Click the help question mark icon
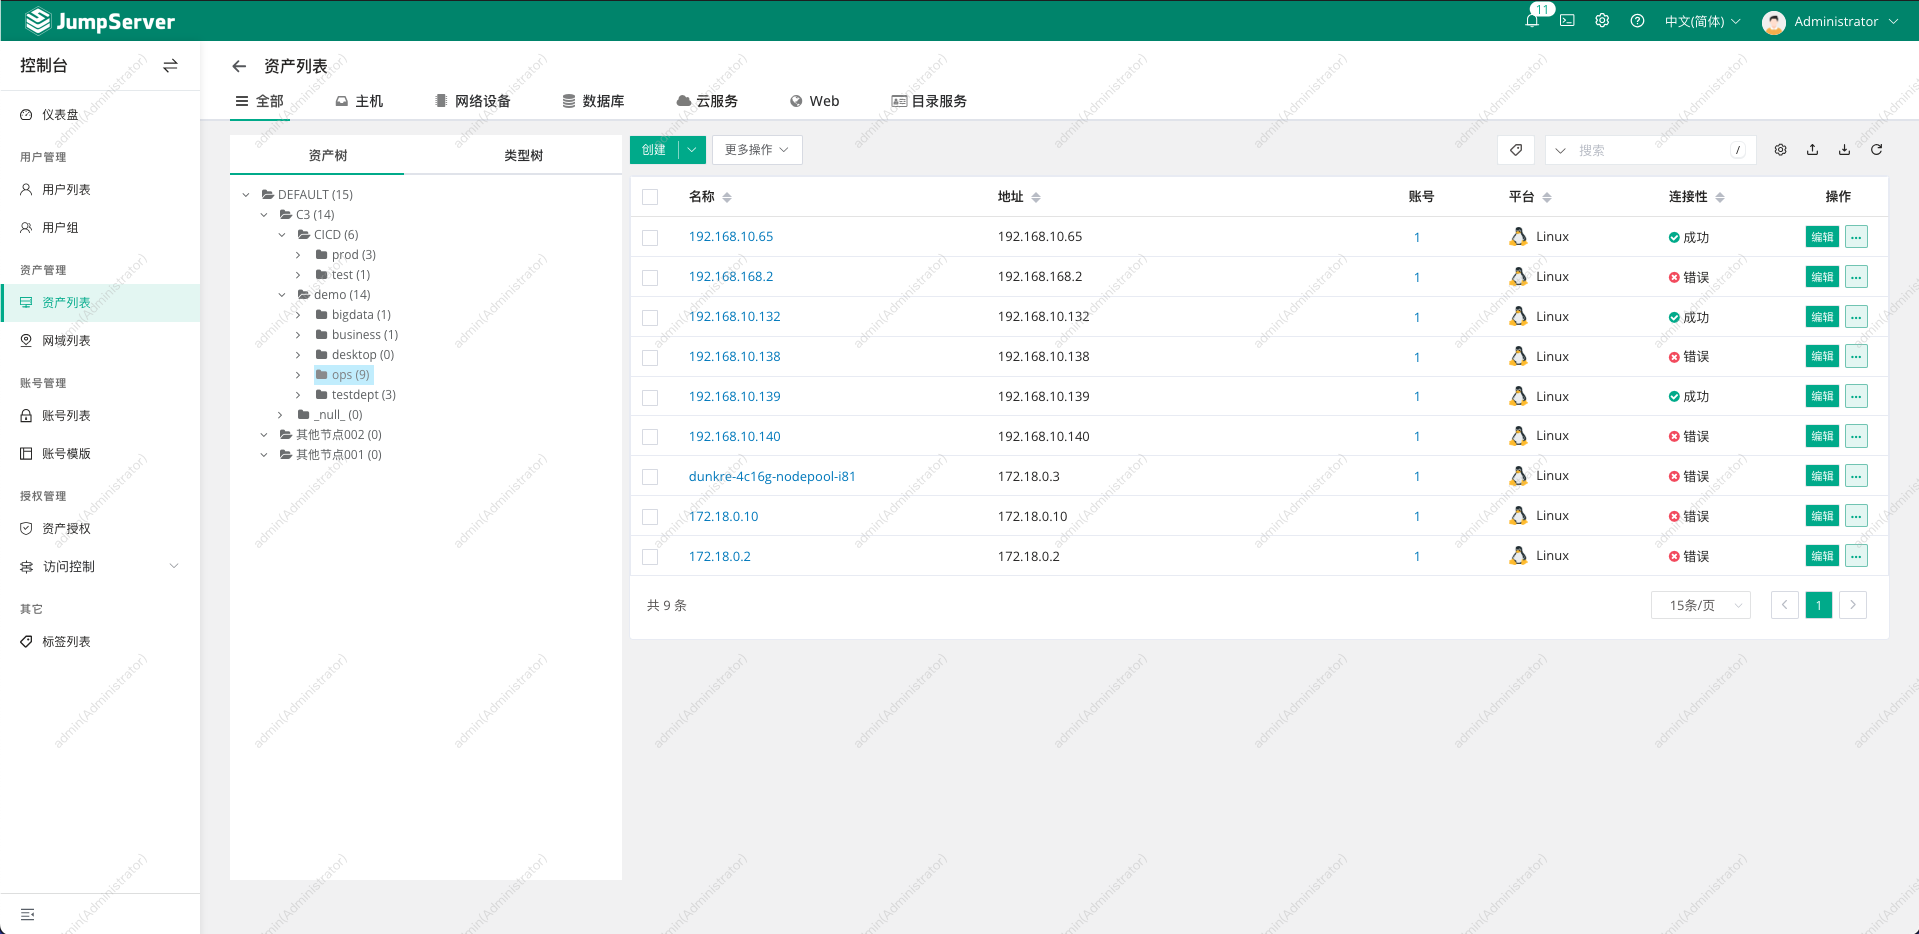 click(1637, 21)
